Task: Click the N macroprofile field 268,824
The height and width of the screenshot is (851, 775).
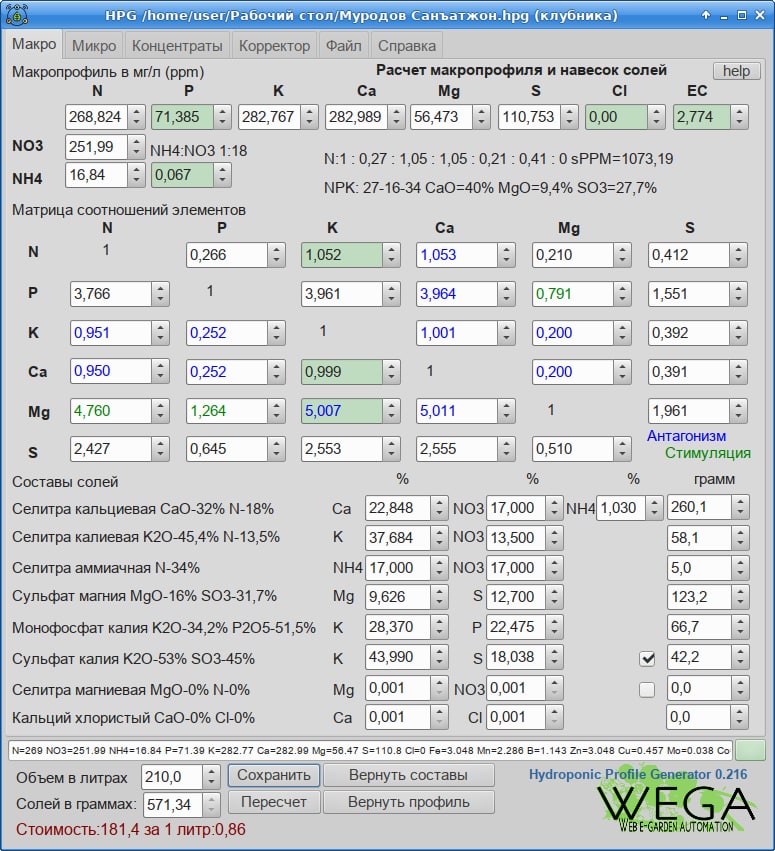Action: [x=97, y=117]
